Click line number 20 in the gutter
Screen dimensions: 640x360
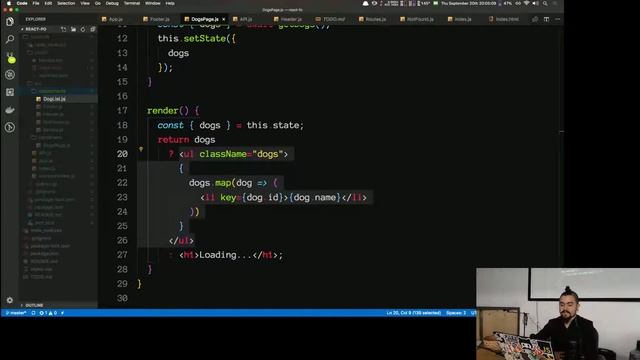122,154
